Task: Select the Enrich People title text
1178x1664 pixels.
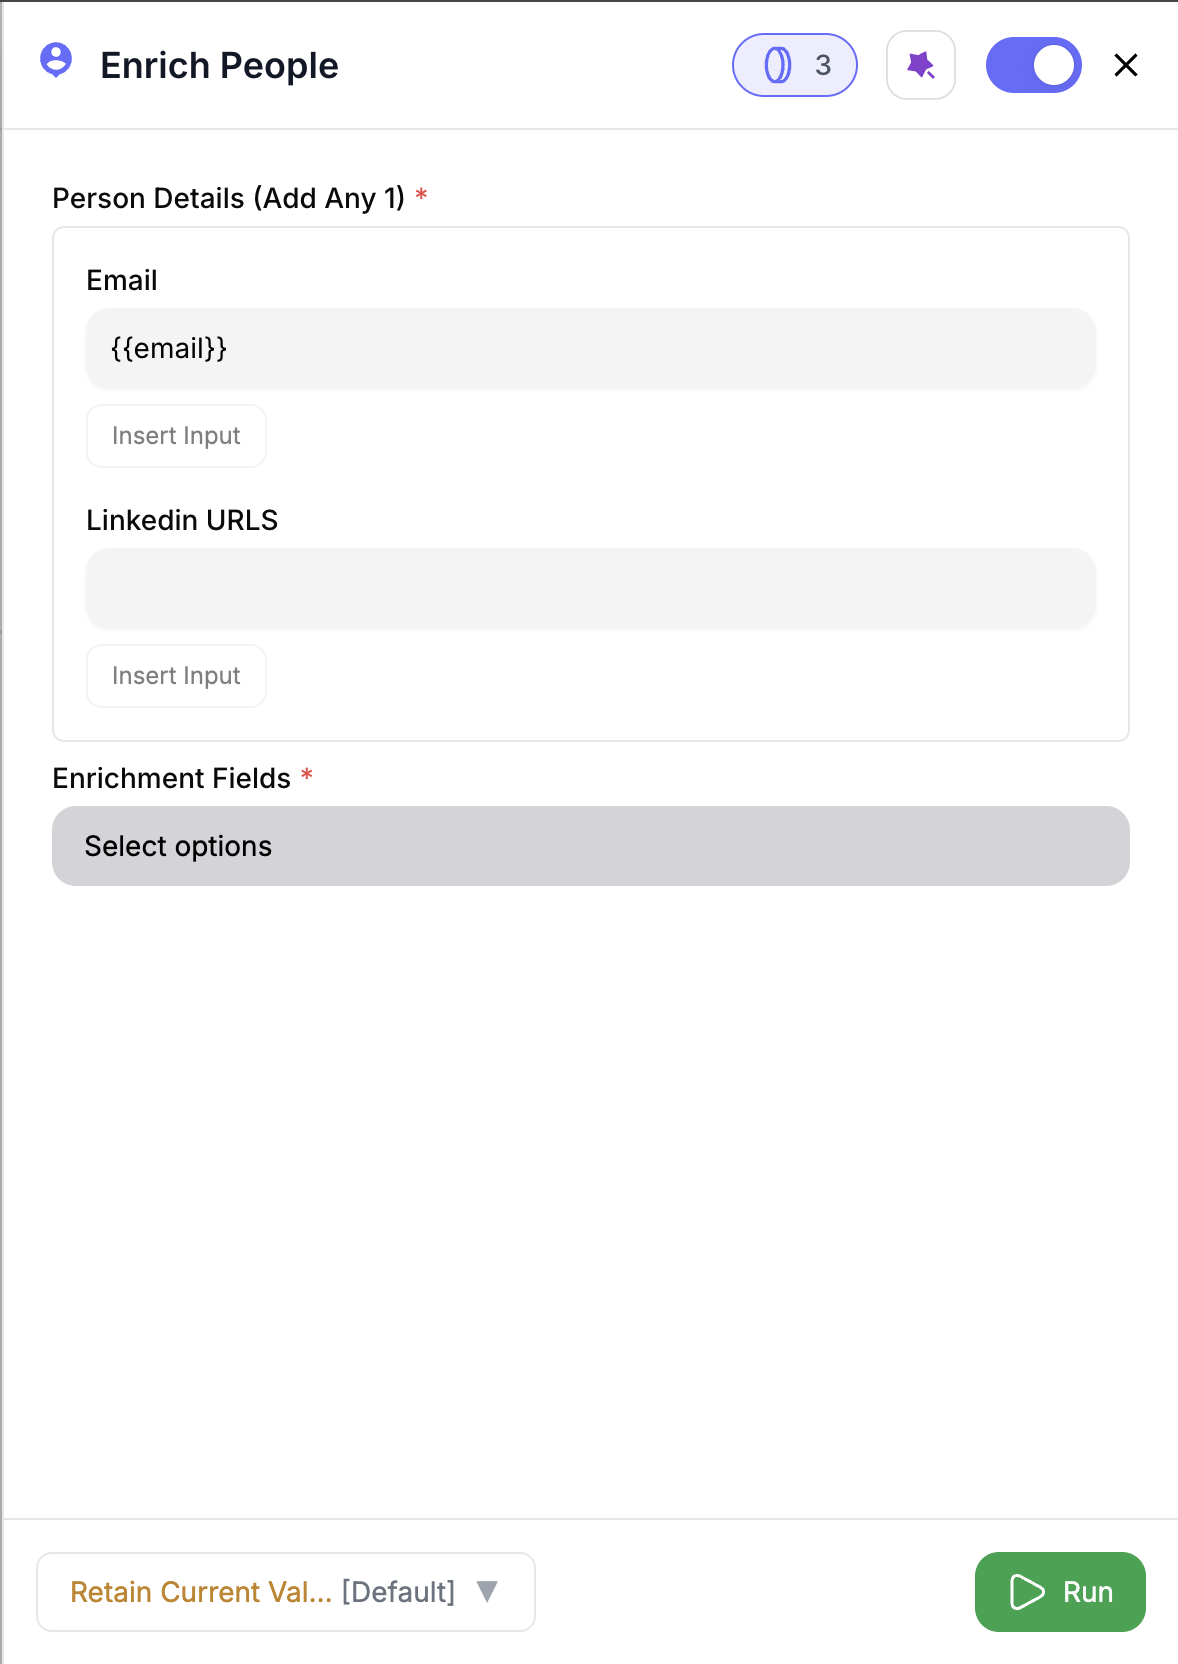Action: [x=218, y=64]
